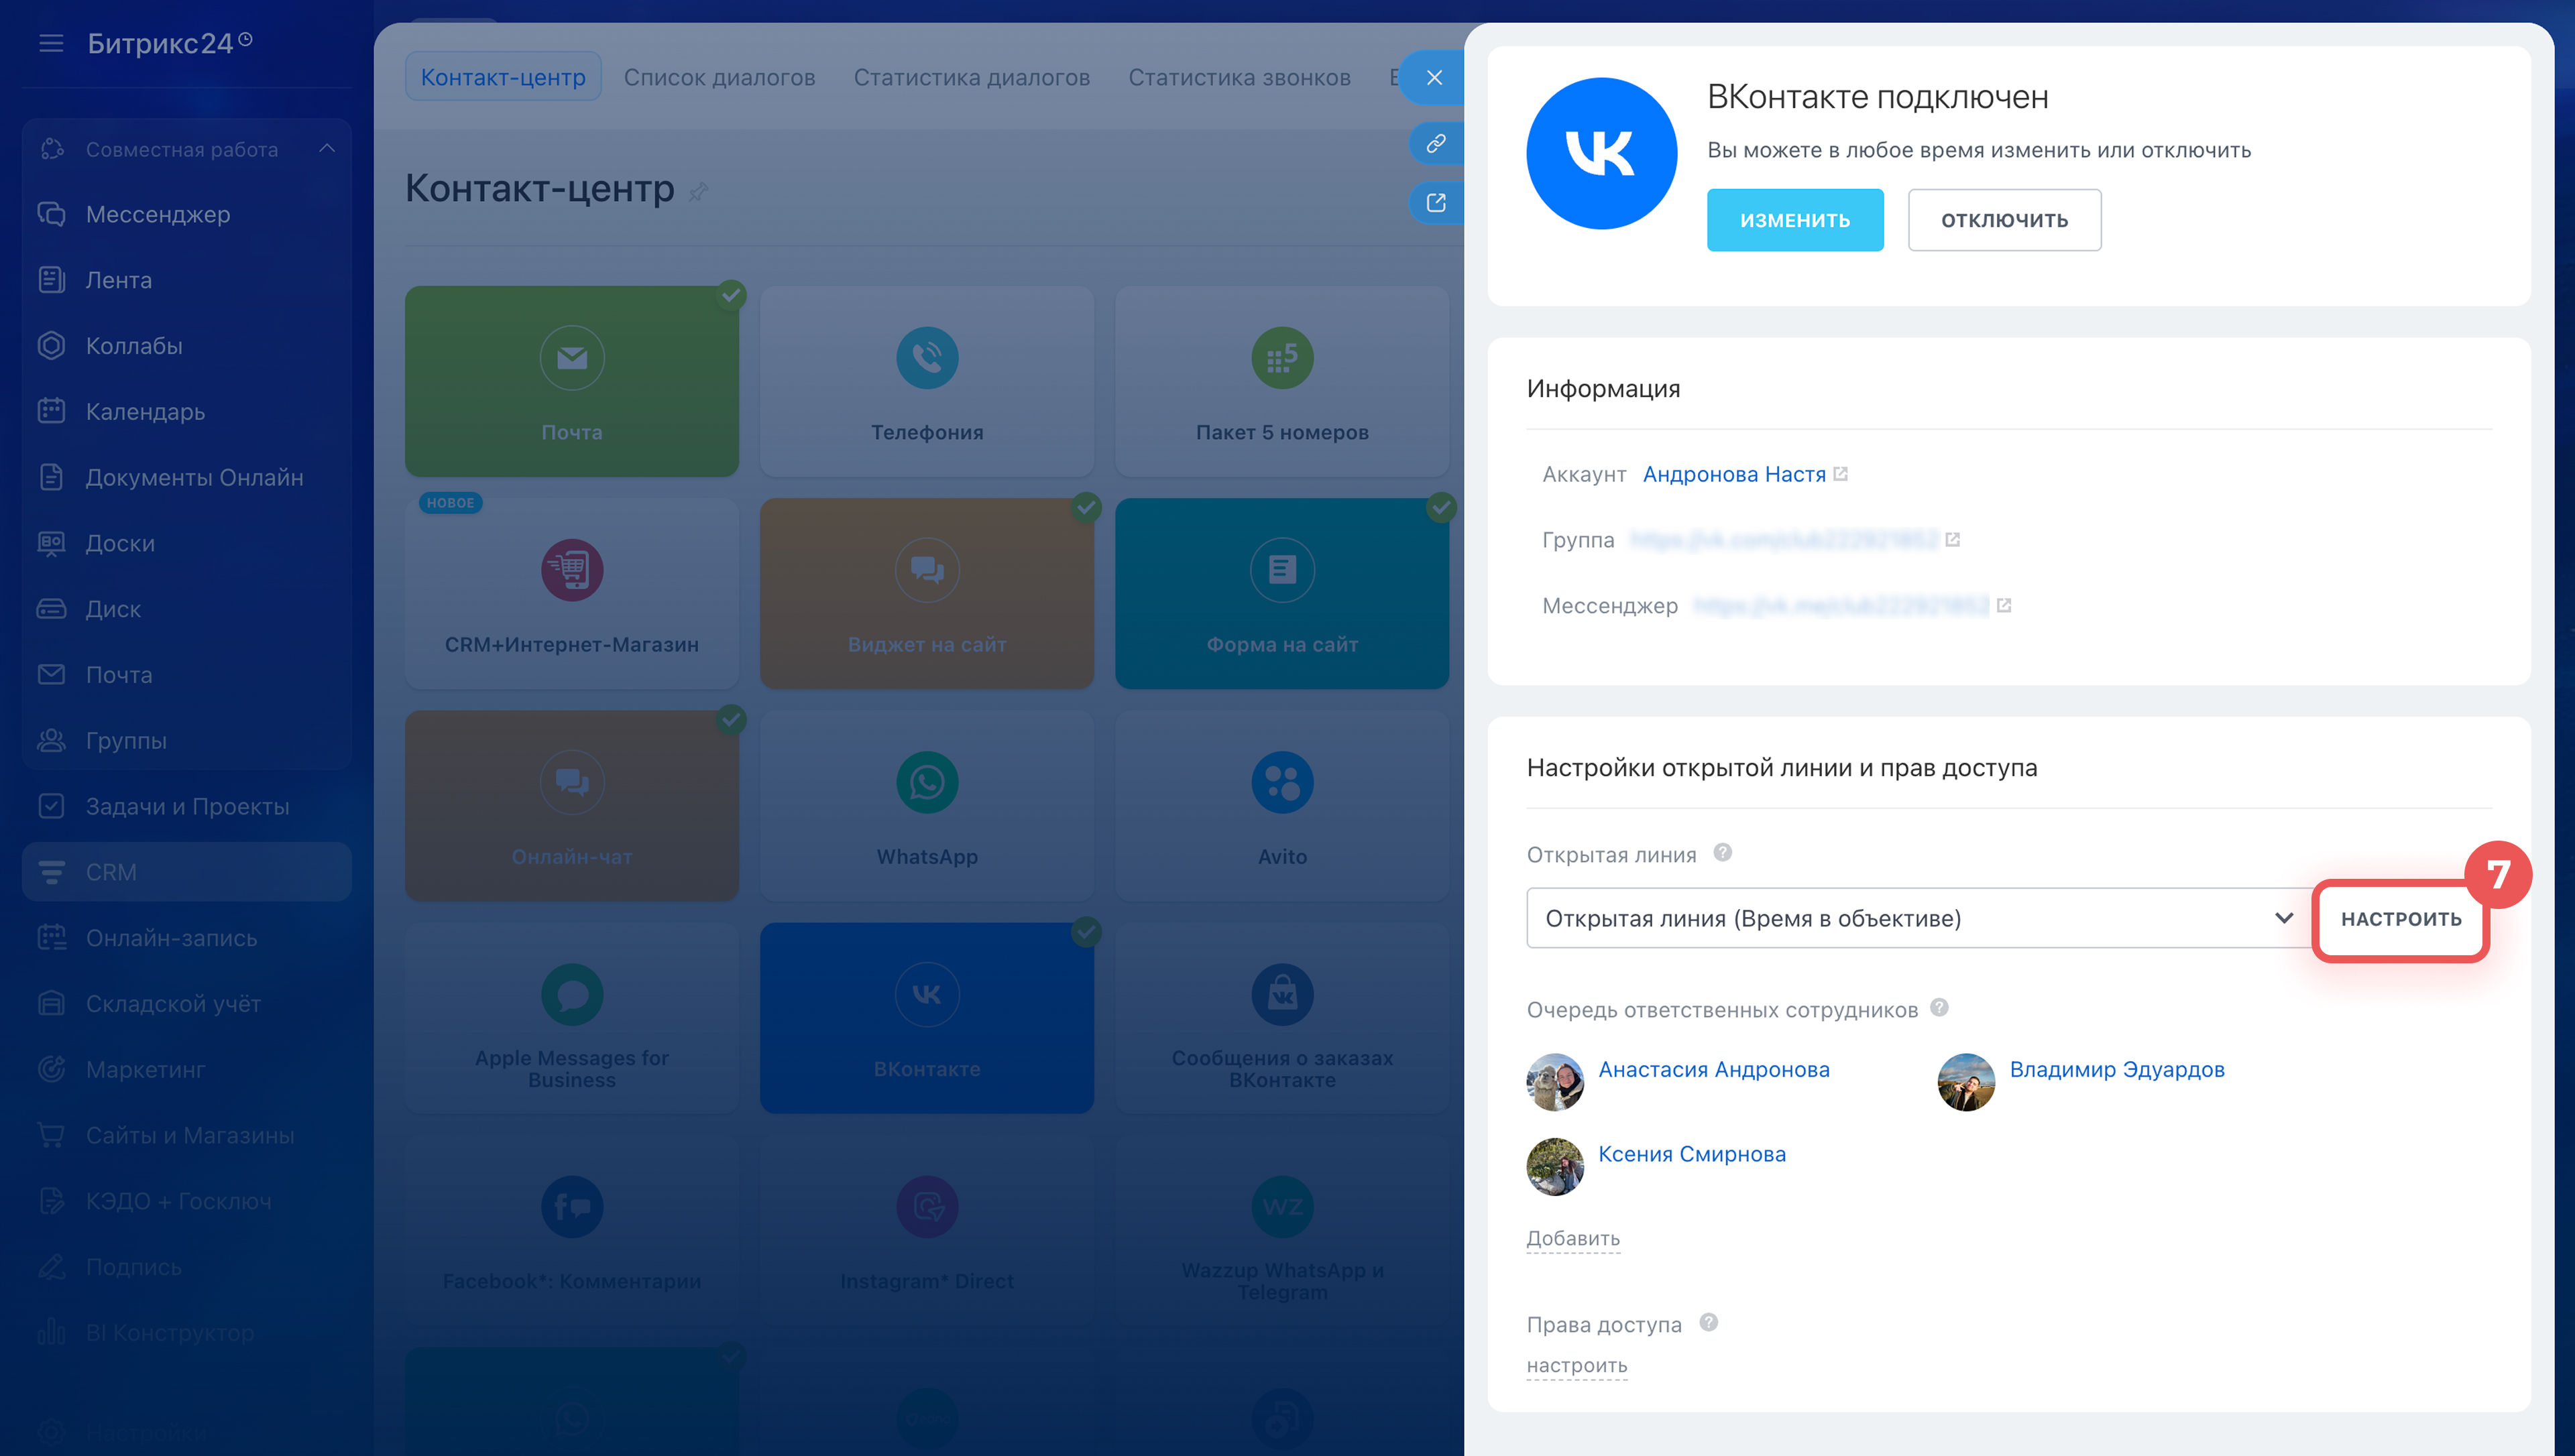Collapse the Совместная работа sidebar section
Screen dimensions: 2575x1456
[x=326, y=149]
